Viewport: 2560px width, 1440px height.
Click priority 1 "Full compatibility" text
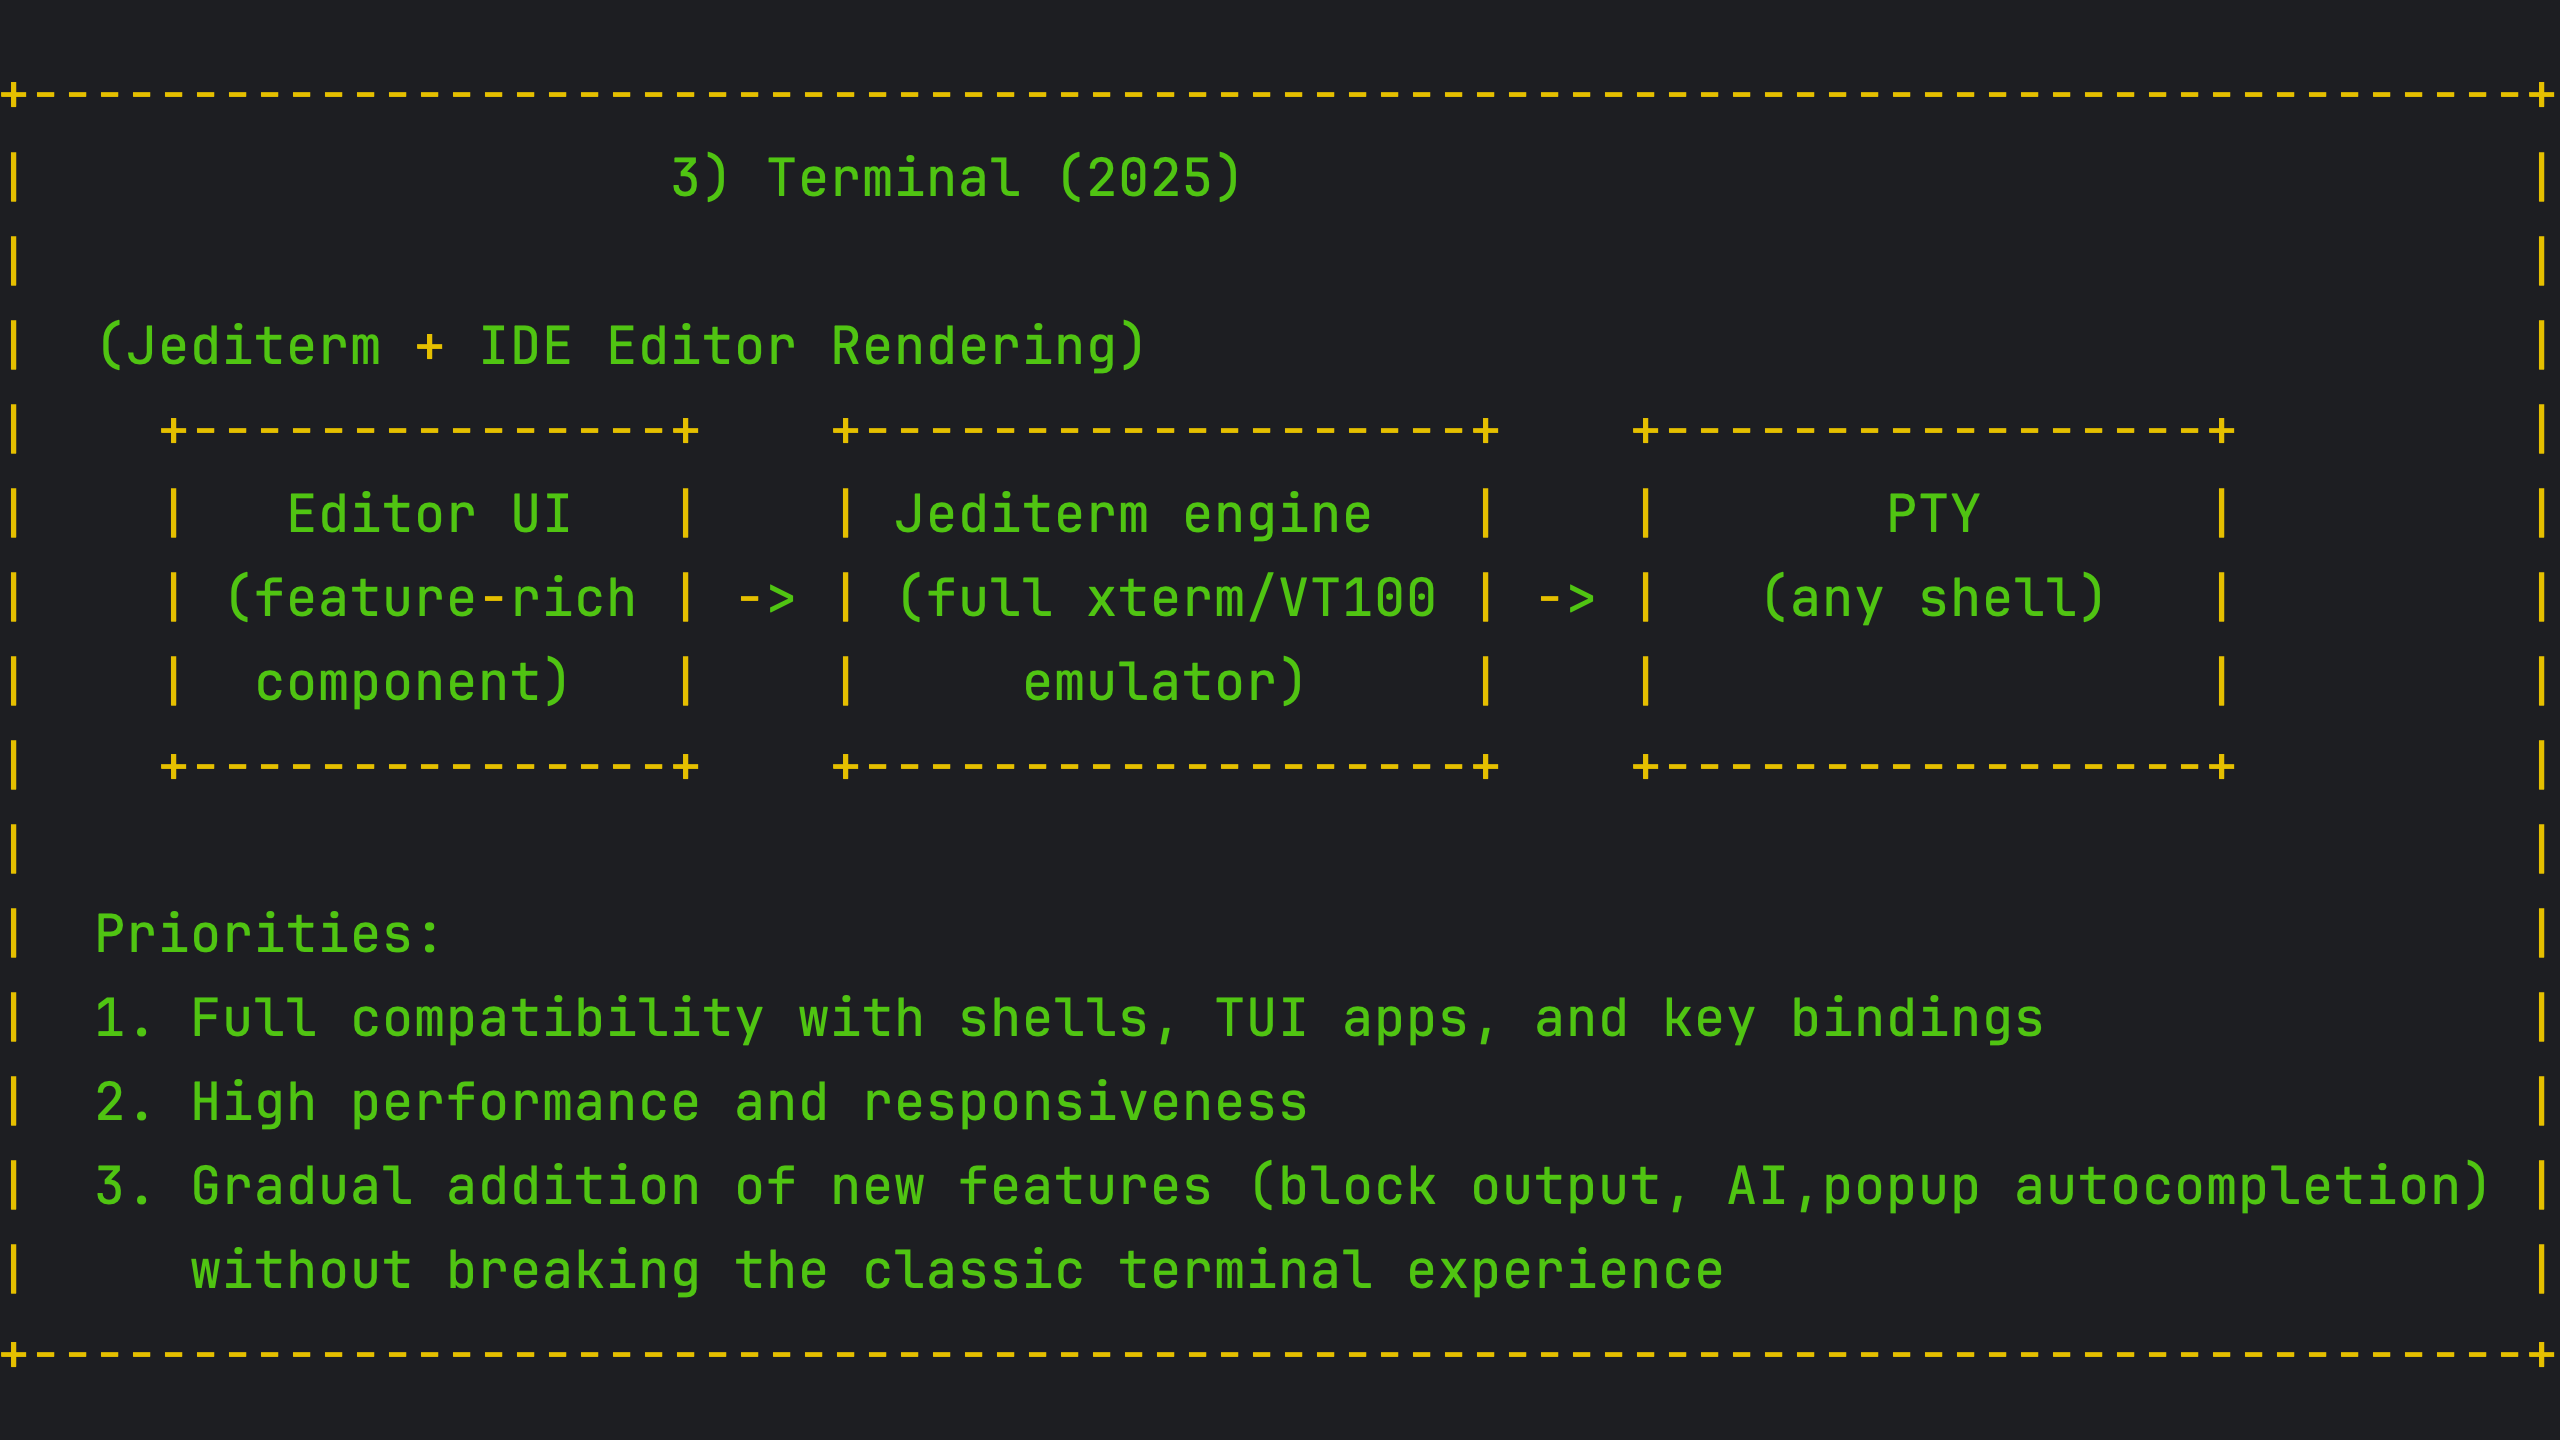(x=477, y=1019)
